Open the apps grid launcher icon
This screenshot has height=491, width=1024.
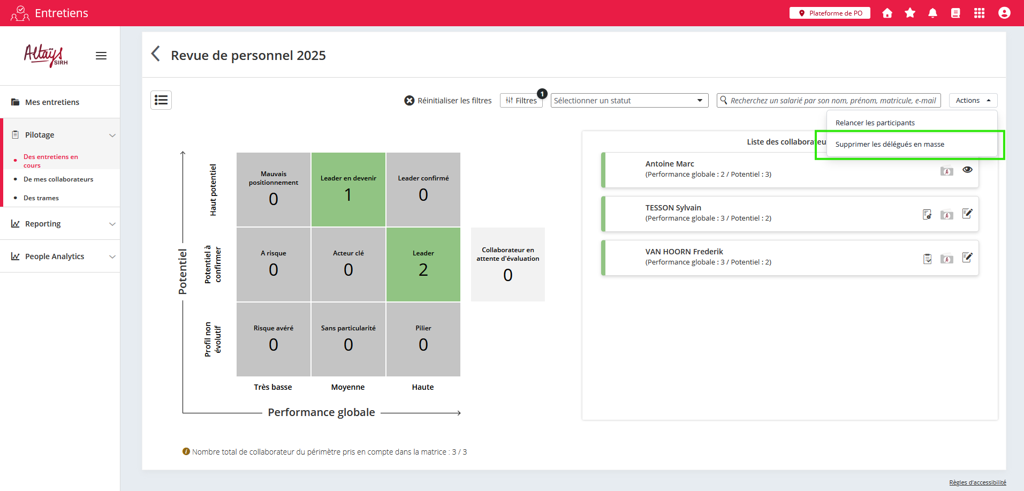979,13
